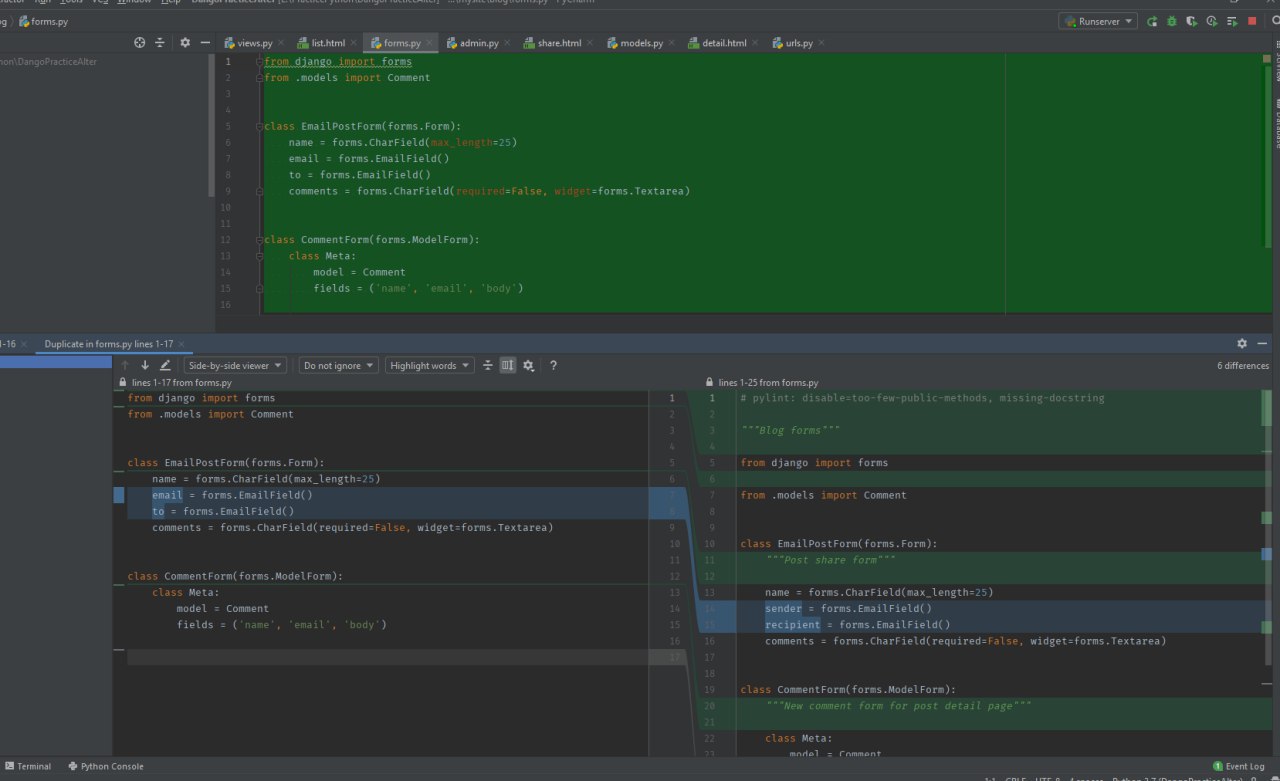Click highlighted 'email' in left diff
1280x781 pixels.
167,495
